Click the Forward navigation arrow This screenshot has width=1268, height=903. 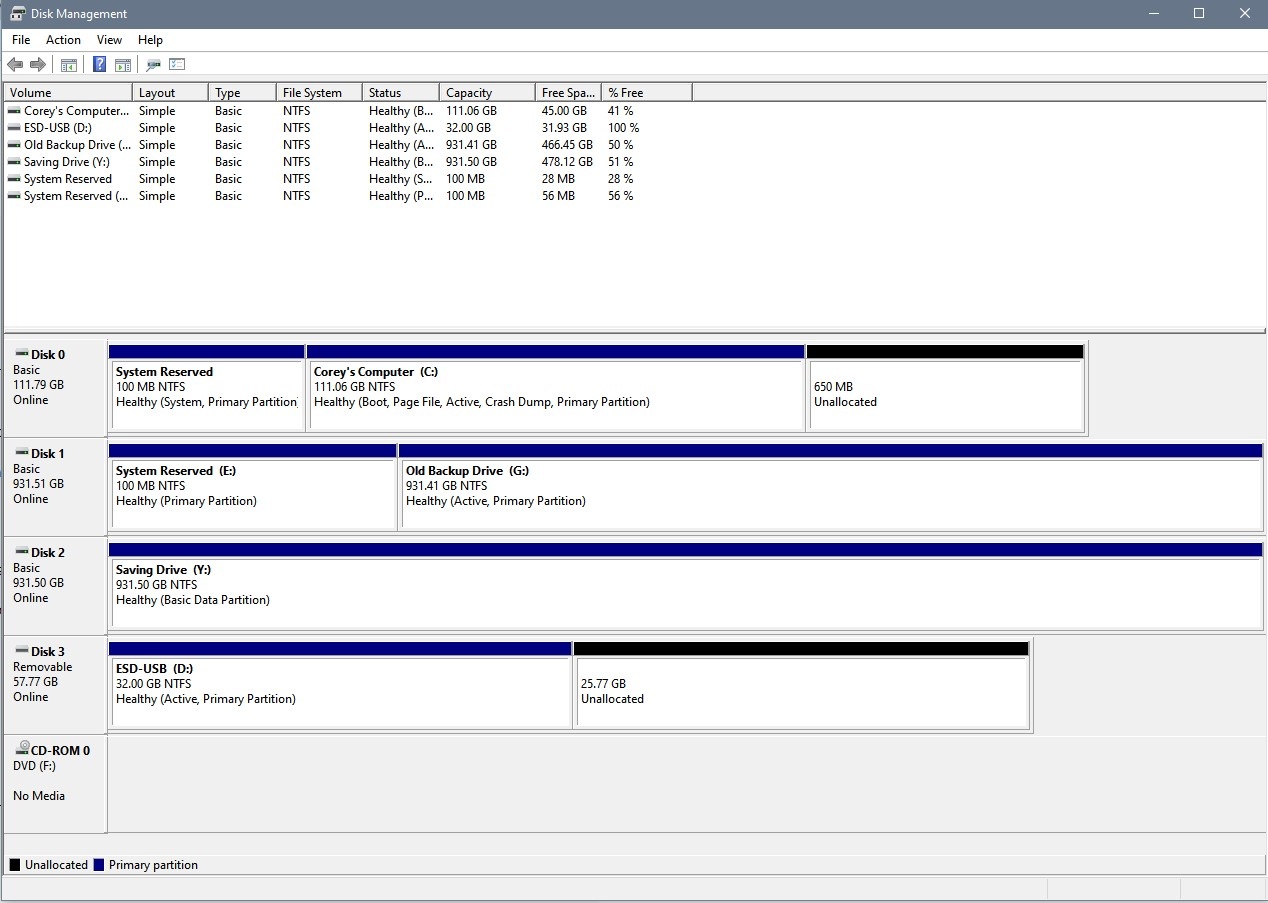tap(37, 64)
